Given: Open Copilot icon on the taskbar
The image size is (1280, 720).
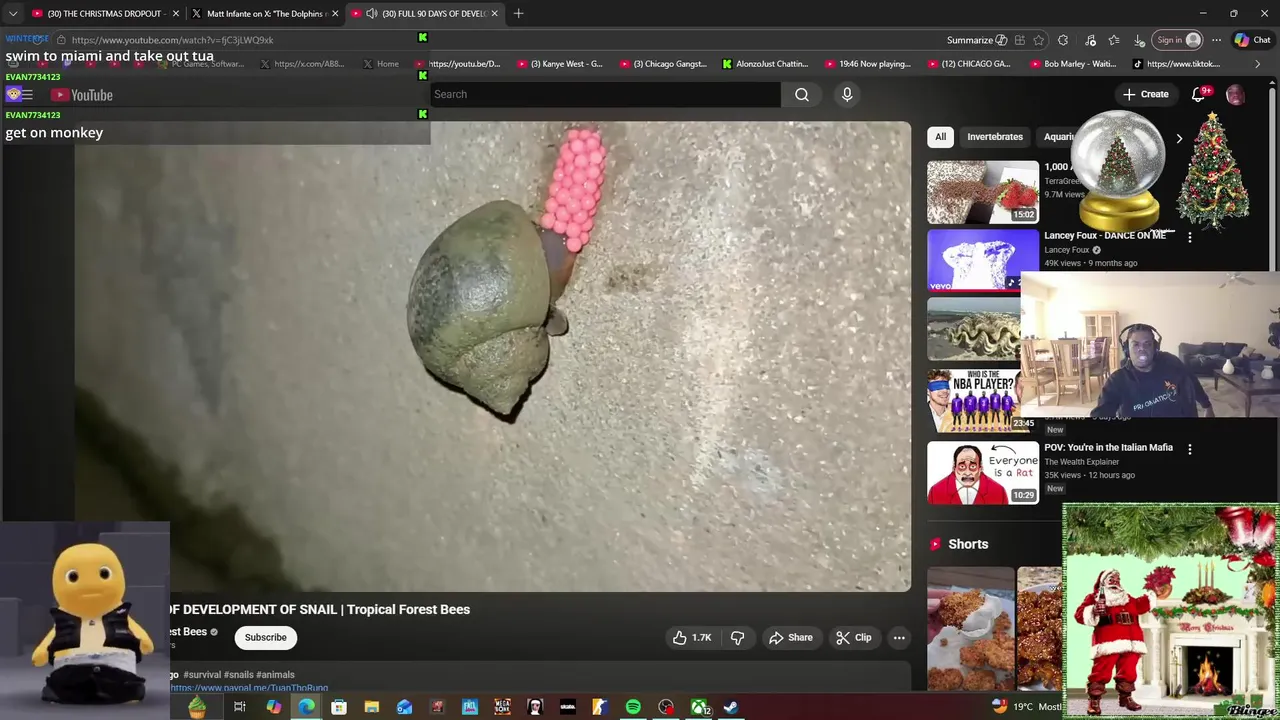Looking at the screenshot, I should [273, 707].
